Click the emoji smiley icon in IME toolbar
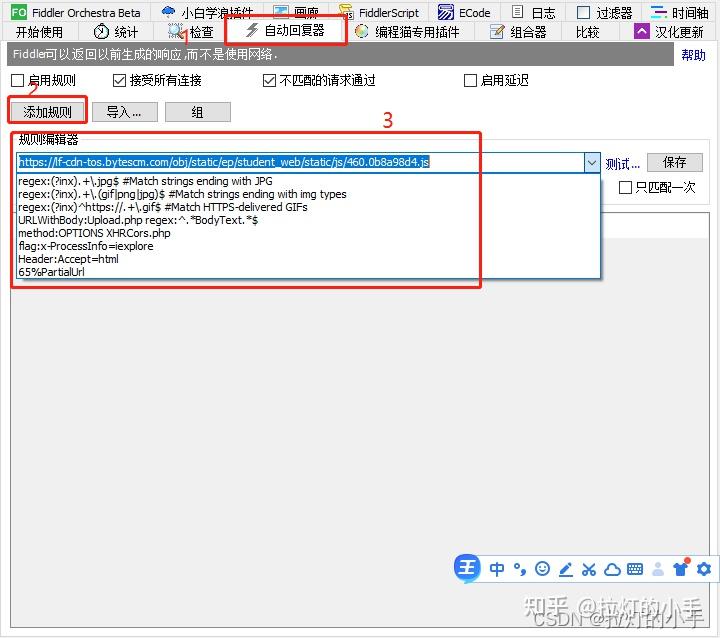The image size is (720, 638). pyautogui.click(x=542, y=569)
